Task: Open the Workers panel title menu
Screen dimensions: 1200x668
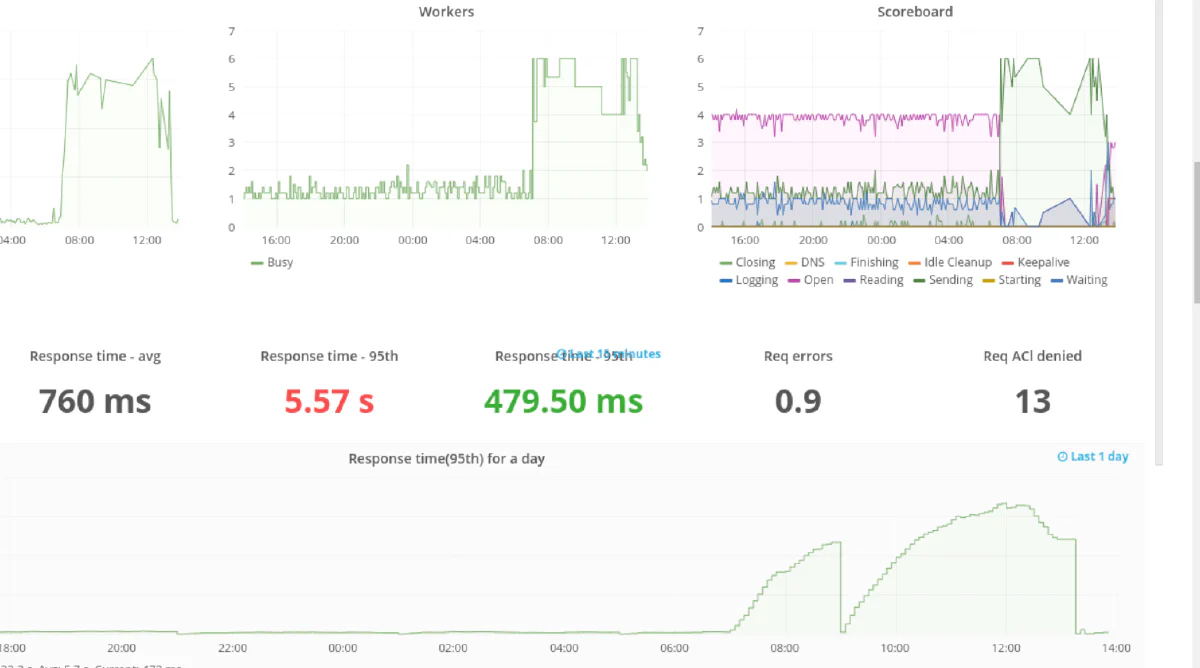Action: point(446,12)
